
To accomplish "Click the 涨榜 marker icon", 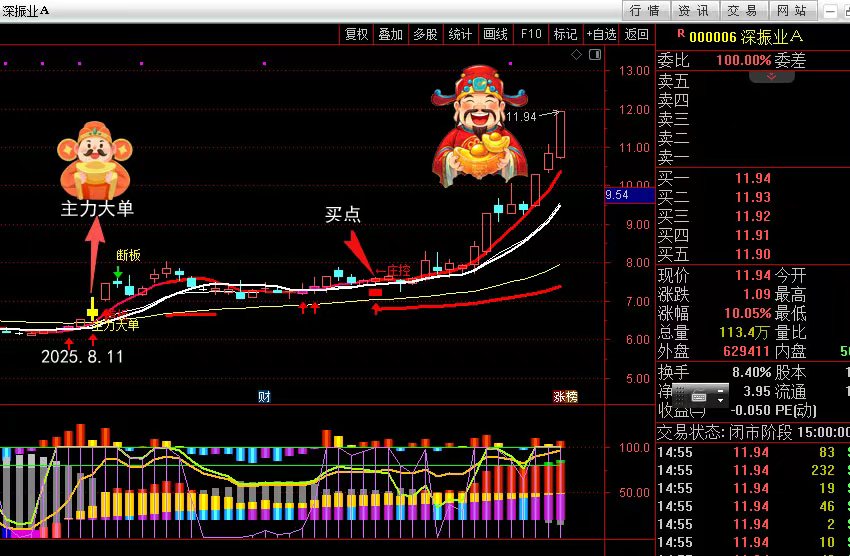I will [566, 396].
